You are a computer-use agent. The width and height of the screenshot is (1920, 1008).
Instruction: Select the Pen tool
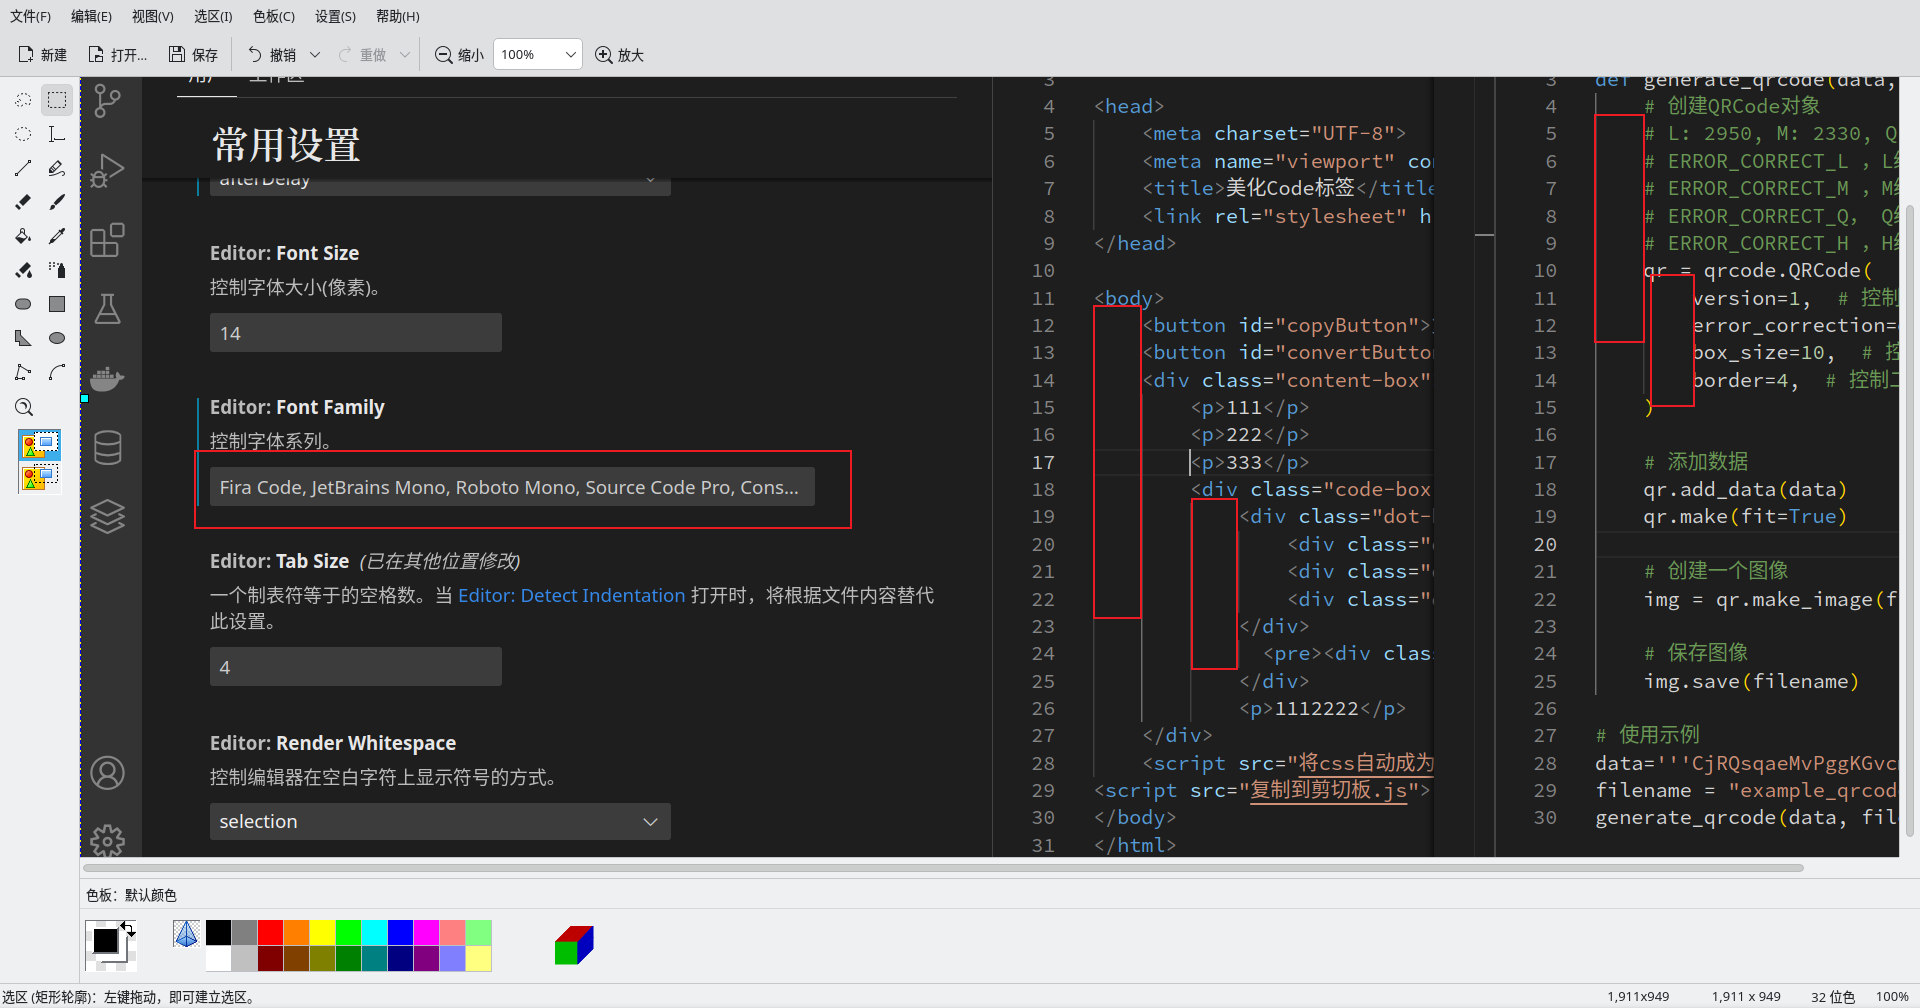(57, 168)
